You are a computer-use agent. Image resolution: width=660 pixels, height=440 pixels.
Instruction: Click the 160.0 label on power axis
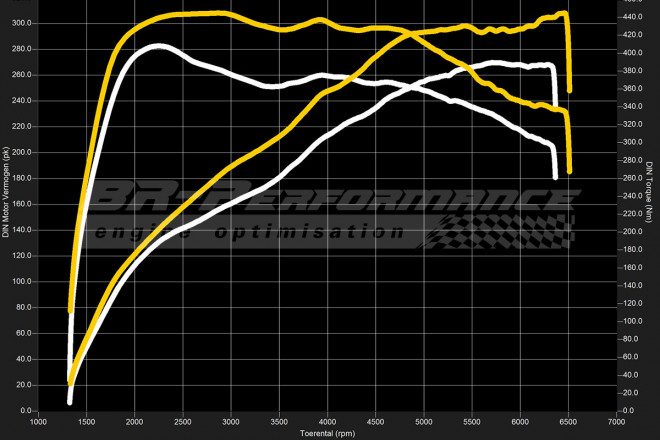point(22,204)
